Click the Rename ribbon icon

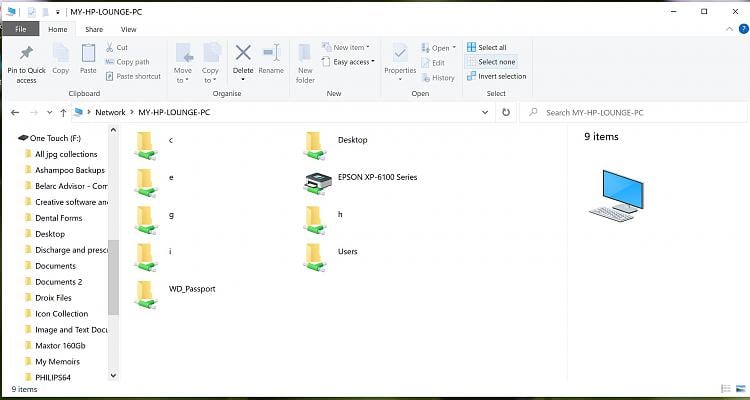271,53
